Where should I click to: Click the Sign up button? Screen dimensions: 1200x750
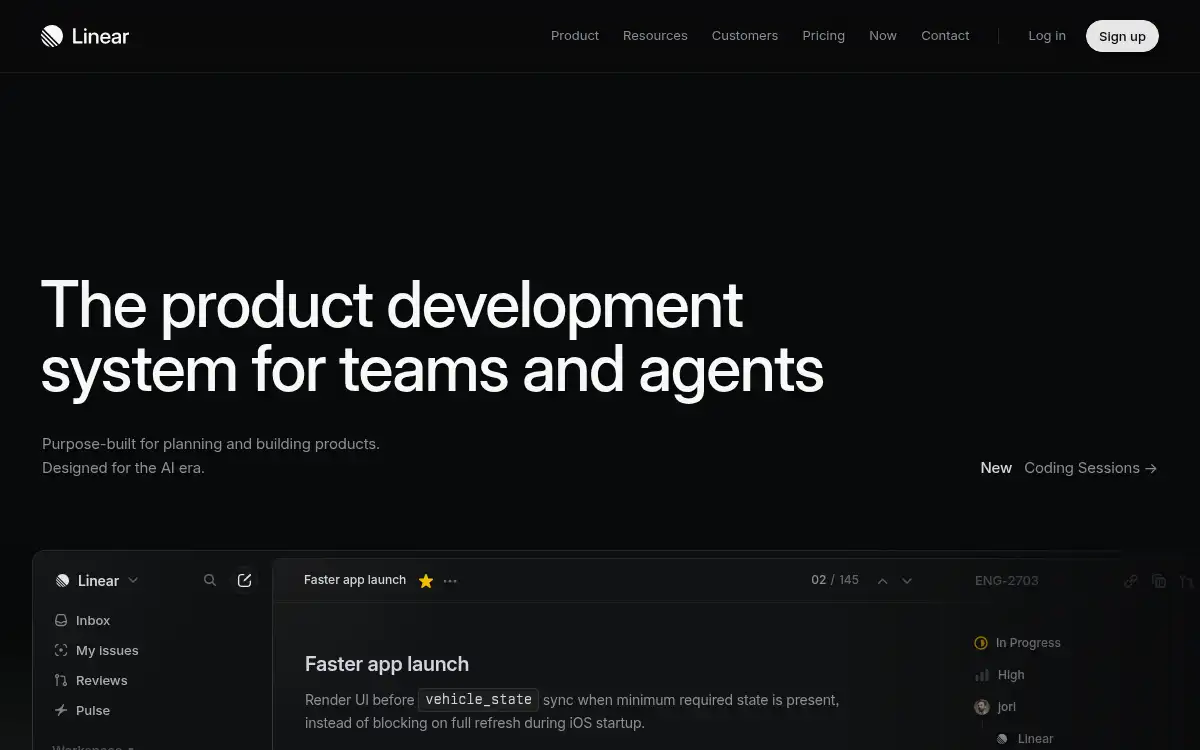coord(1122,36)
